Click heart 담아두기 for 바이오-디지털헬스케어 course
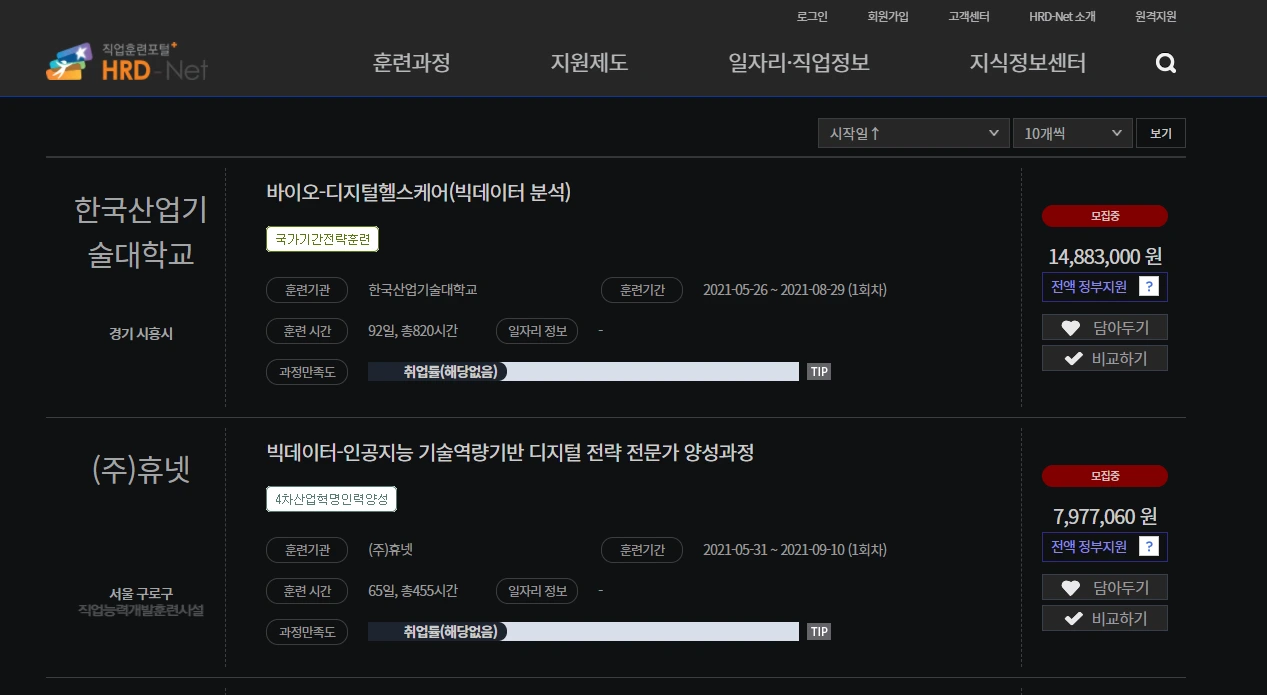The height and width of the screenshot is (695, 1267). (x=1104, y=327)
